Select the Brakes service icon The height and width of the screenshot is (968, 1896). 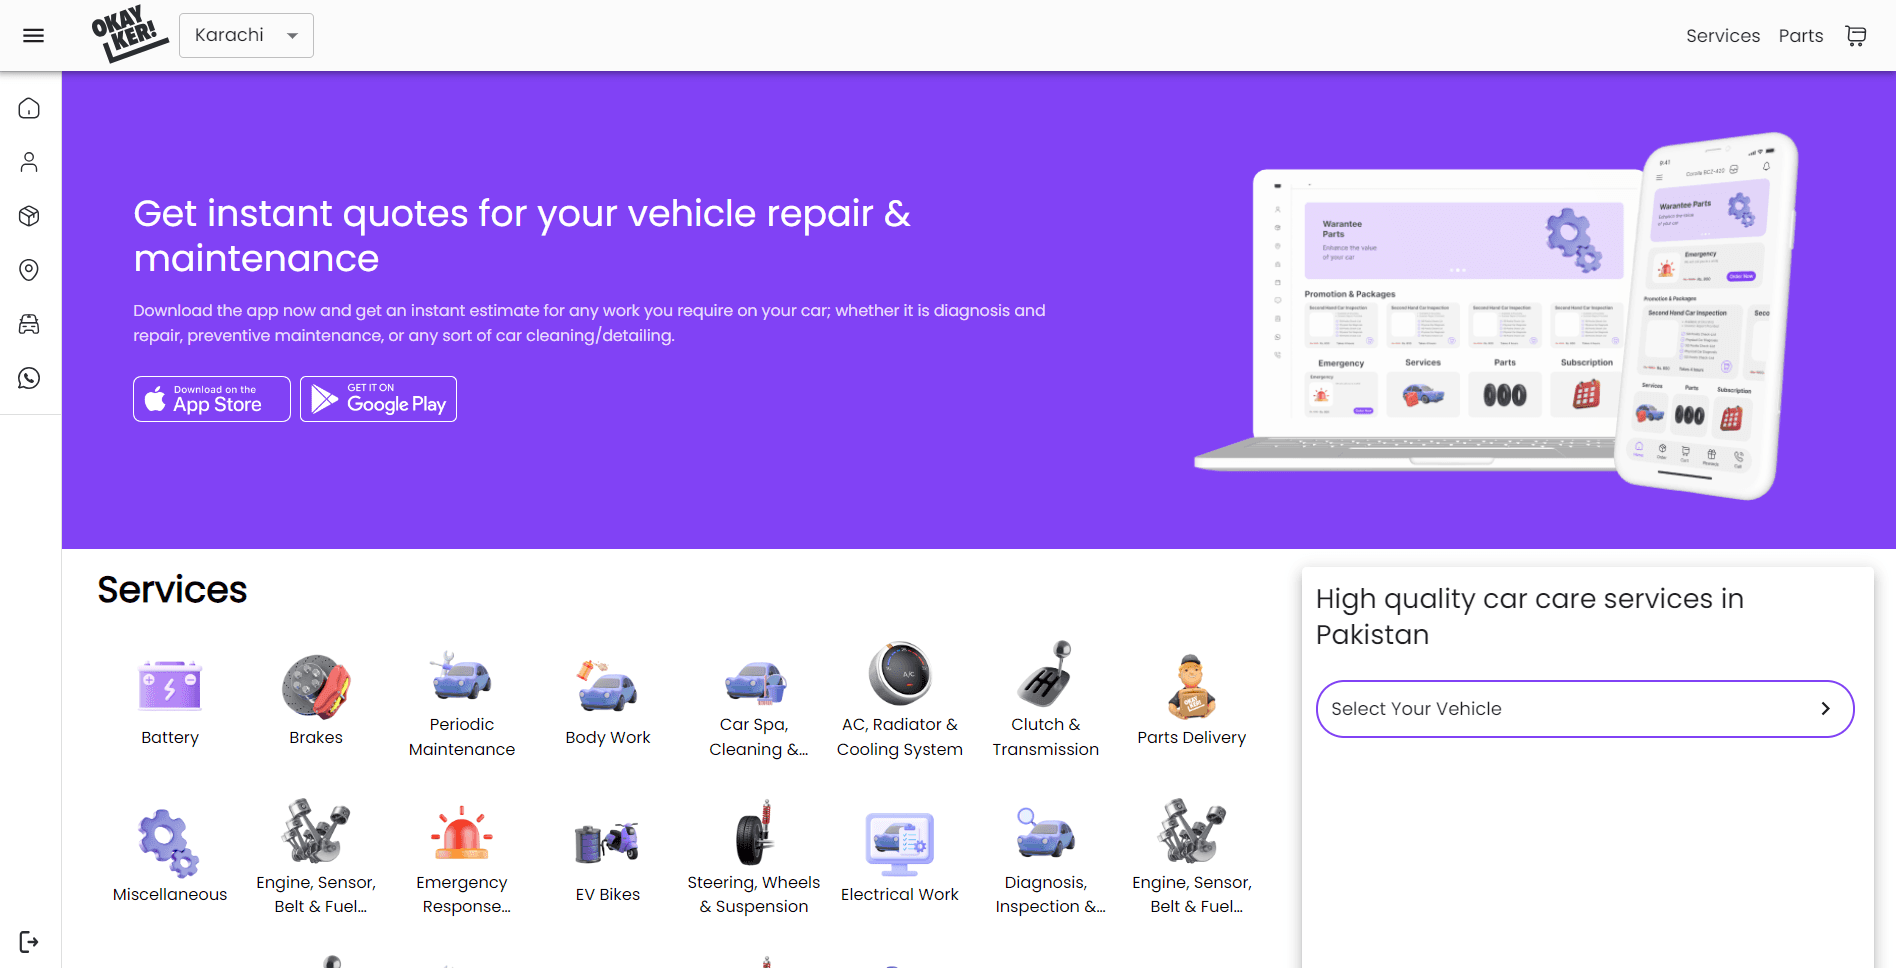tap(316, 686)
